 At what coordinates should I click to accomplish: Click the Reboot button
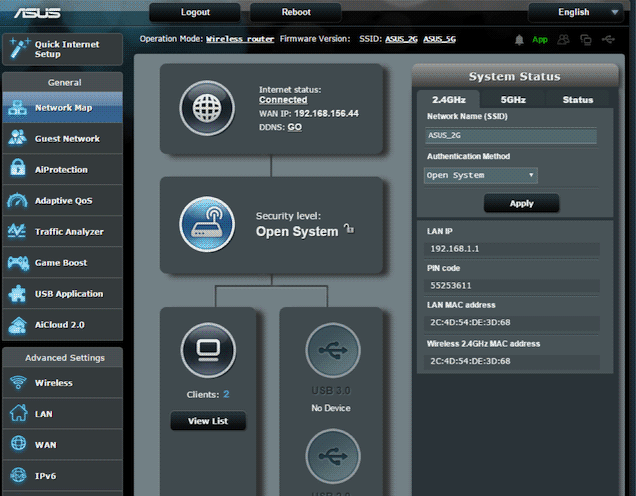296,12
